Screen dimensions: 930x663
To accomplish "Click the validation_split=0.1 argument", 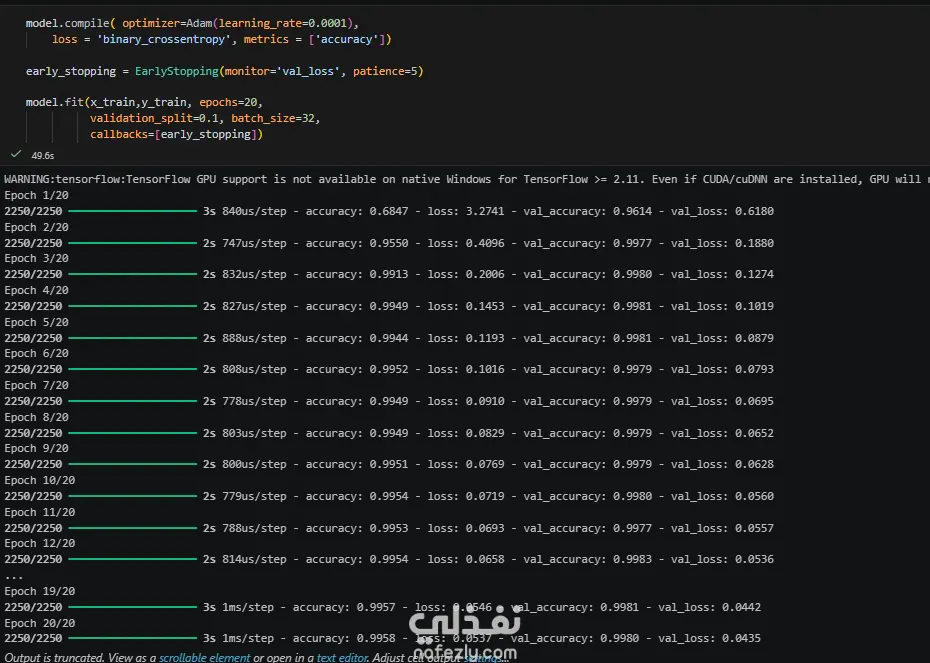I will tap(154, 118).
